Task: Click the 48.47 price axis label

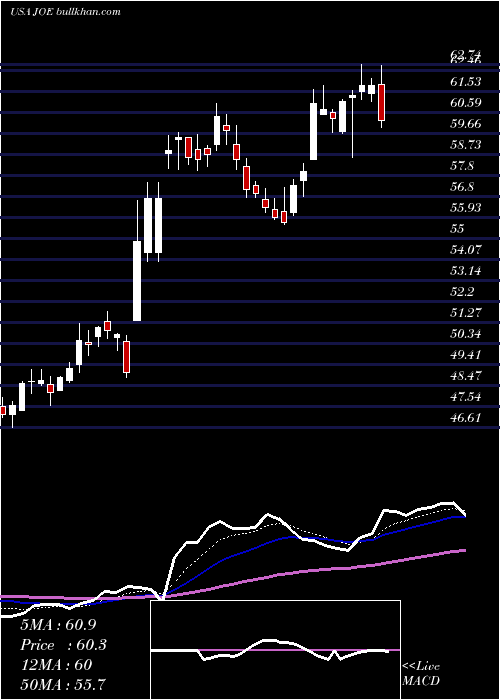Action: coord(466,375)
